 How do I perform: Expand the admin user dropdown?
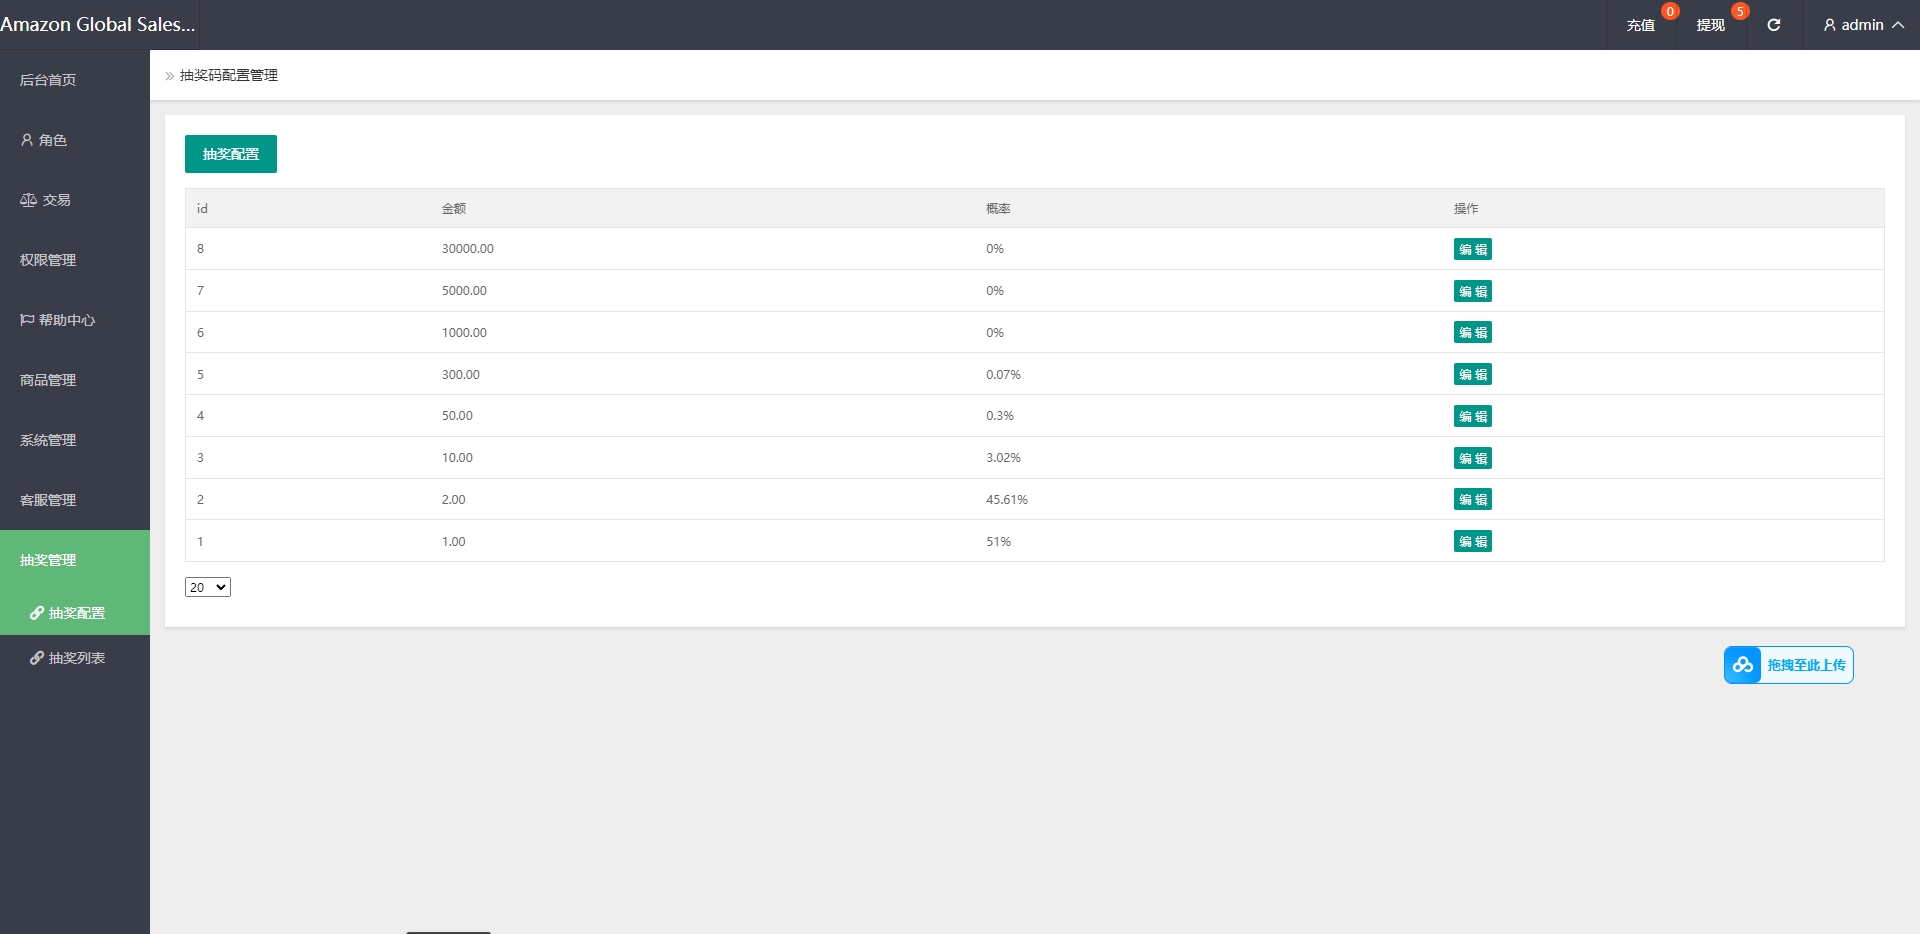1862,25
